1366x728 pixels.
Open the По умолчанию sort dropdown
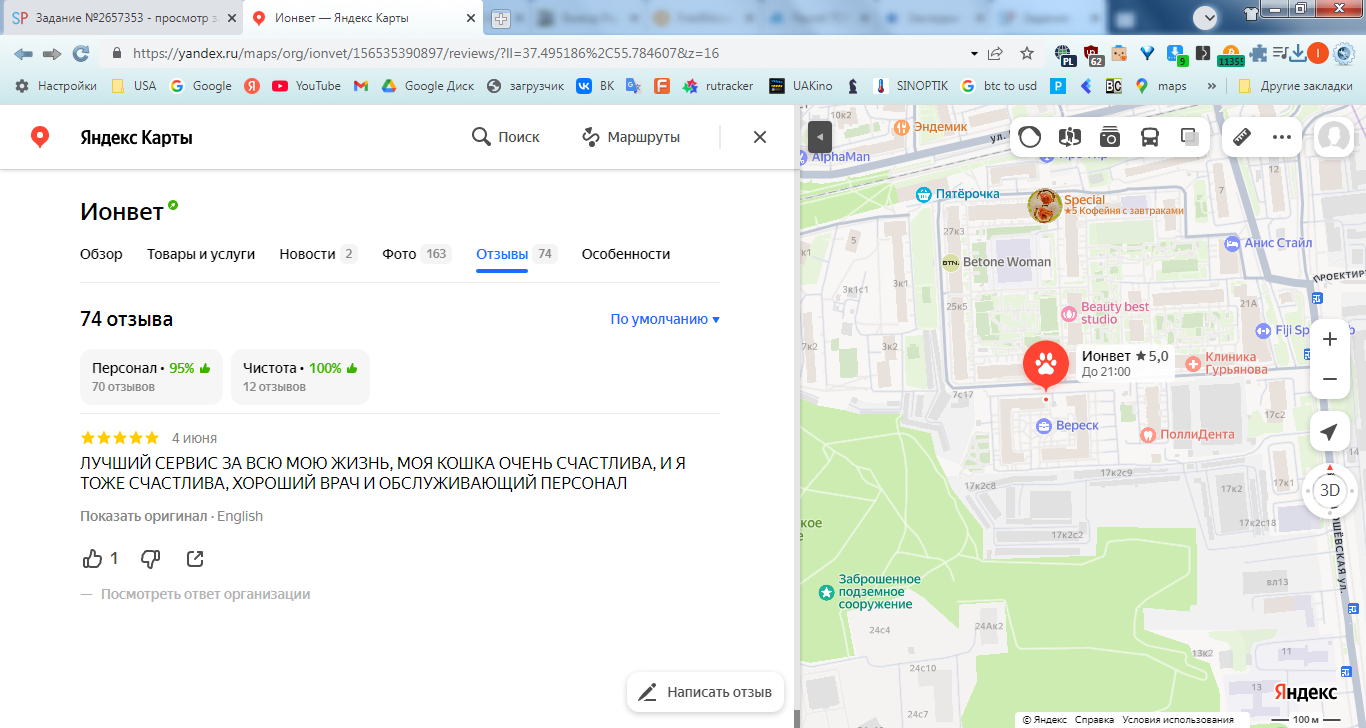(x=665, y=319)
